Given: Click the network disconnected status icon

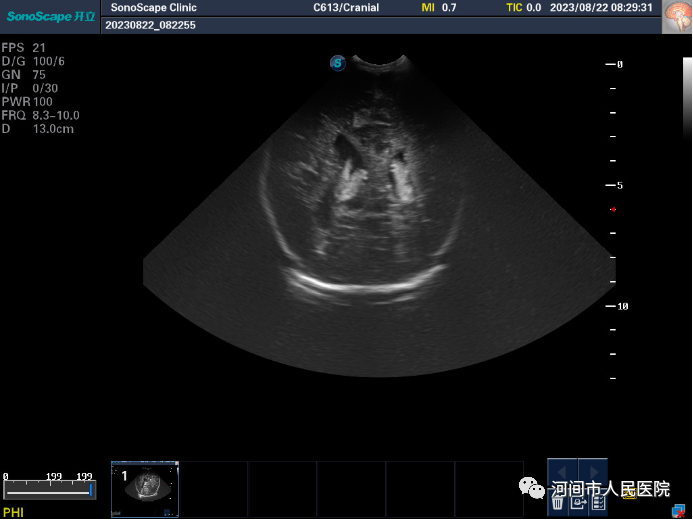Looking at the screenshot, I should tap(678, 509).
